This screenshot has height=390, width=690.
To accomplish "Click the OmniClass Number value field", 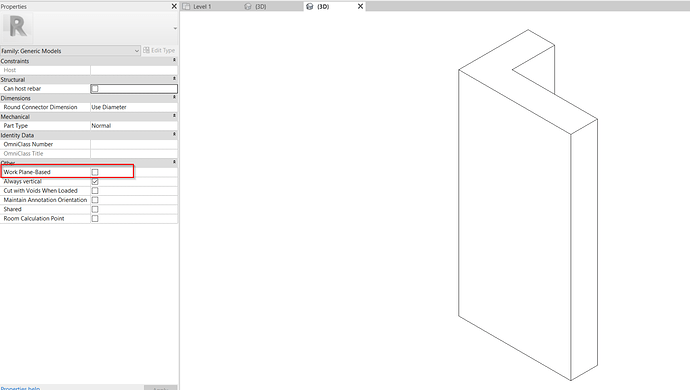I will tap(134, 144).
